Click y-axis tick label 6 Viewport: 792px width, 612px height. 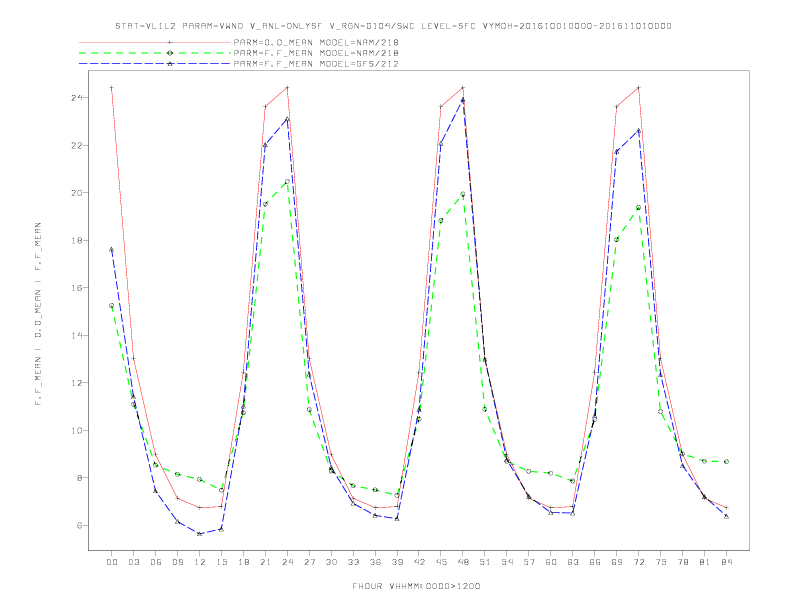coord(80,525)
